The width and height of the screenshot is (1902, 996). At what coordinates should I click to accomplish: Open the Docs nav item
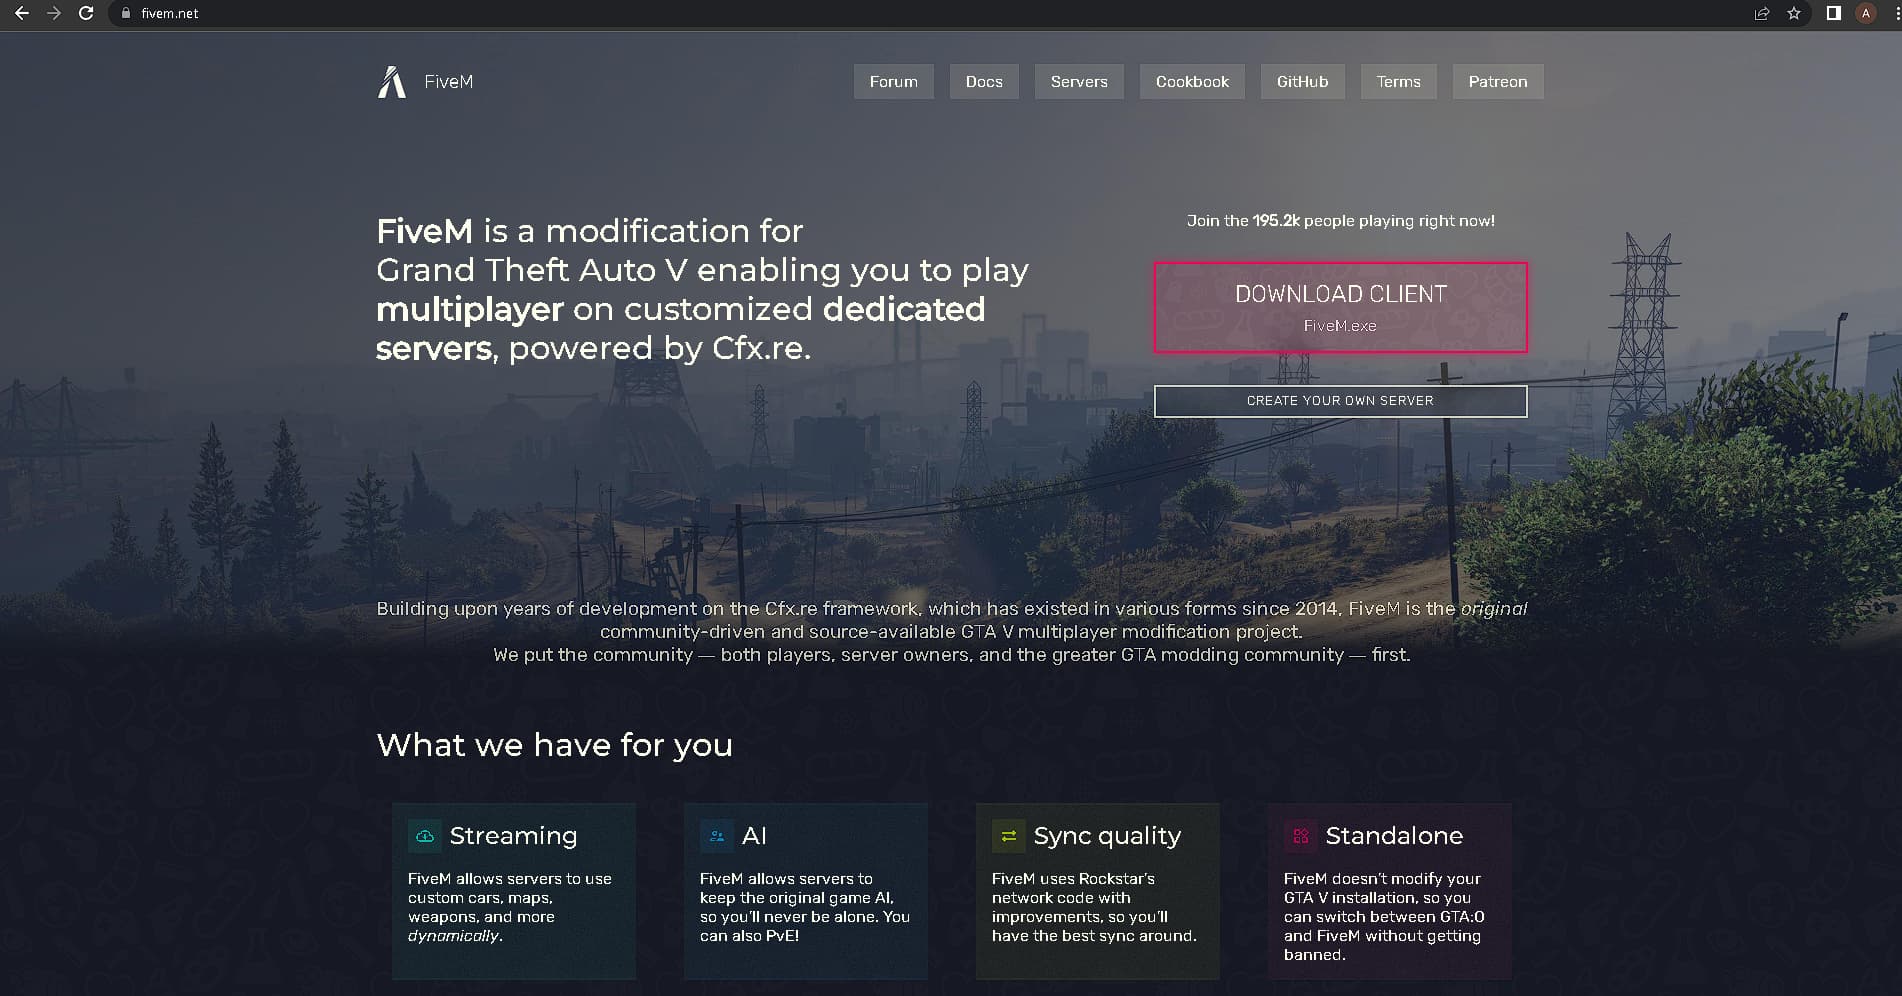click(983, 82)
